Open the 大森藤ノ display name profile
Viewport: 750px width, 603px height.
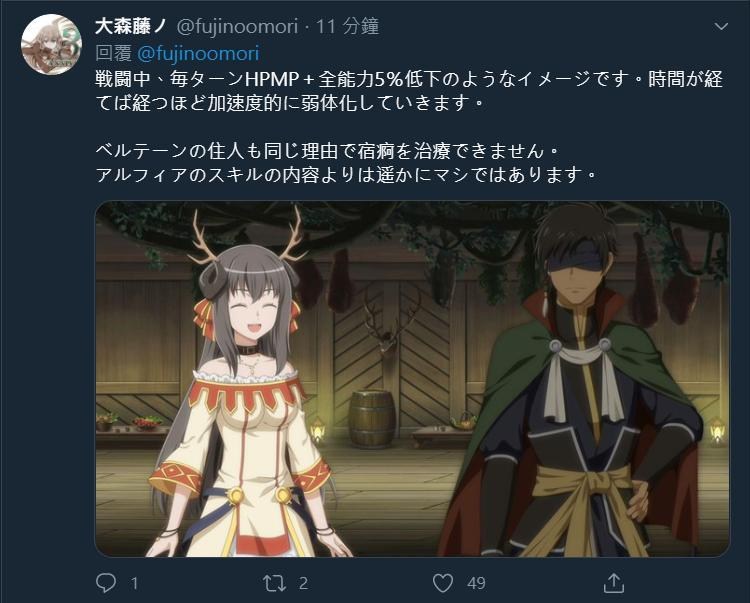(x=131, y=26)
